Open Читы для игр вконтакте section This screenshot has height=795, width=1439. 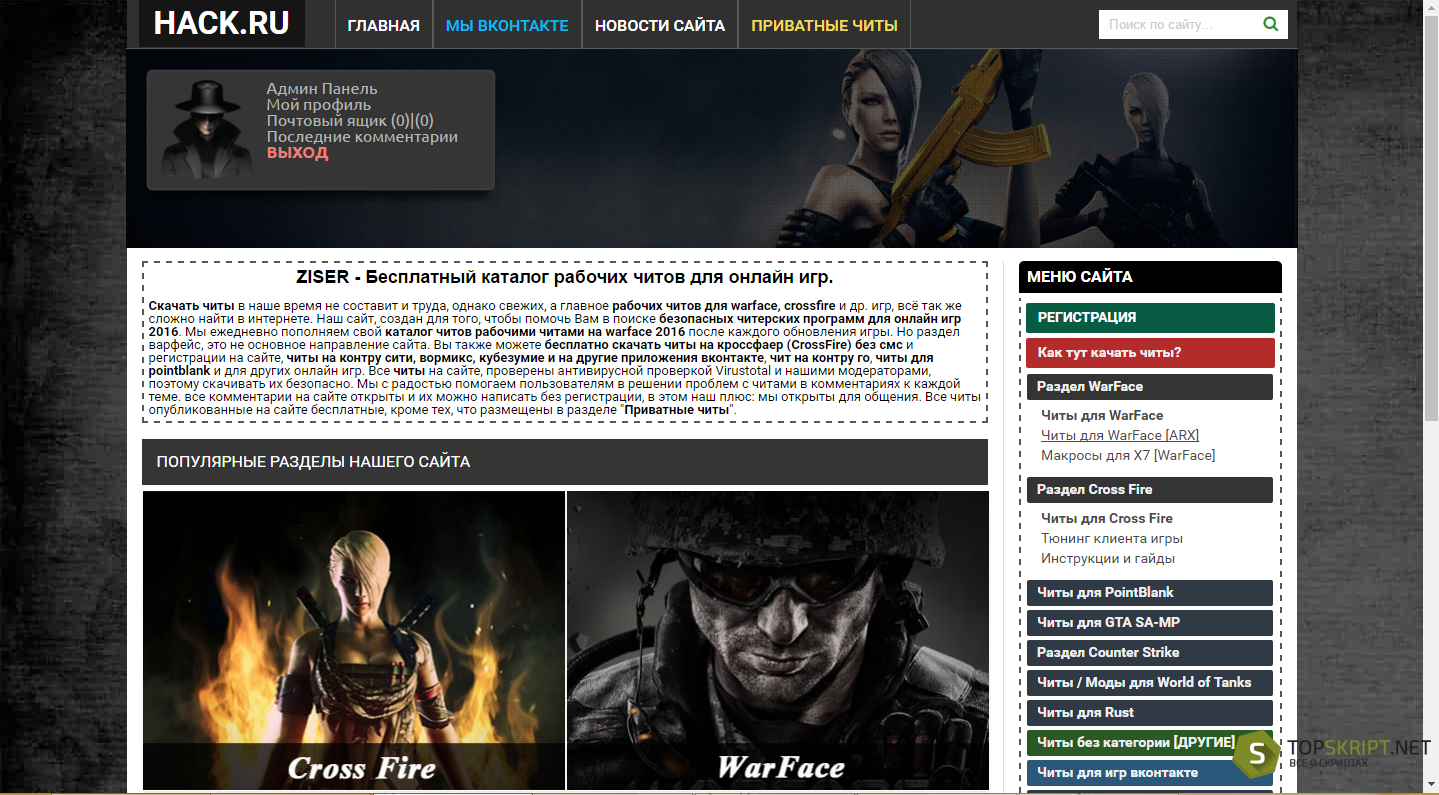pyautogui.click(x=1150, y=772)
